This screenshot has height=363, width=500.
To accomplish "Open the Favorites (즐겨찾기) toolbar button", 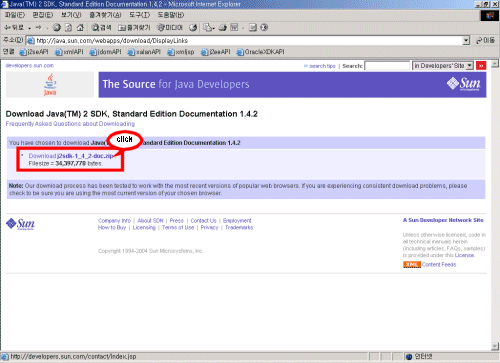I will pos(134,28).
